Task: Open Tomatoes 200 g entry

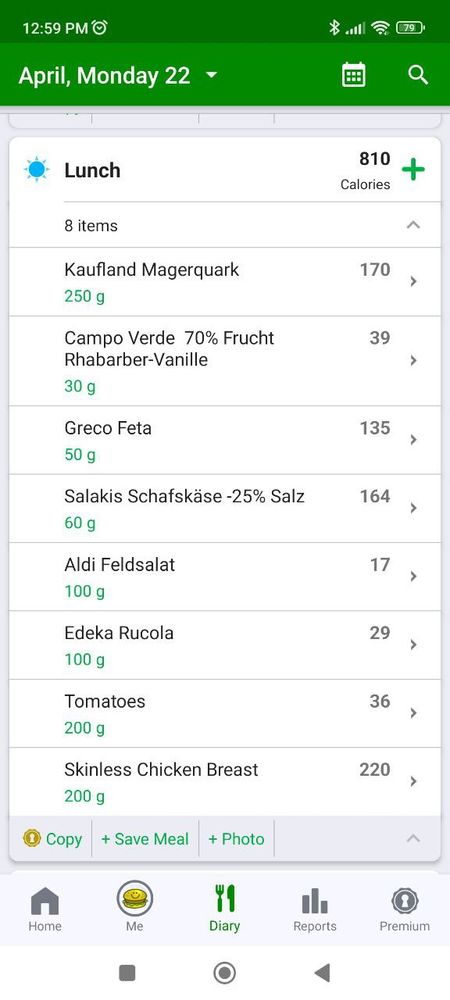Action: click(224, 714)
